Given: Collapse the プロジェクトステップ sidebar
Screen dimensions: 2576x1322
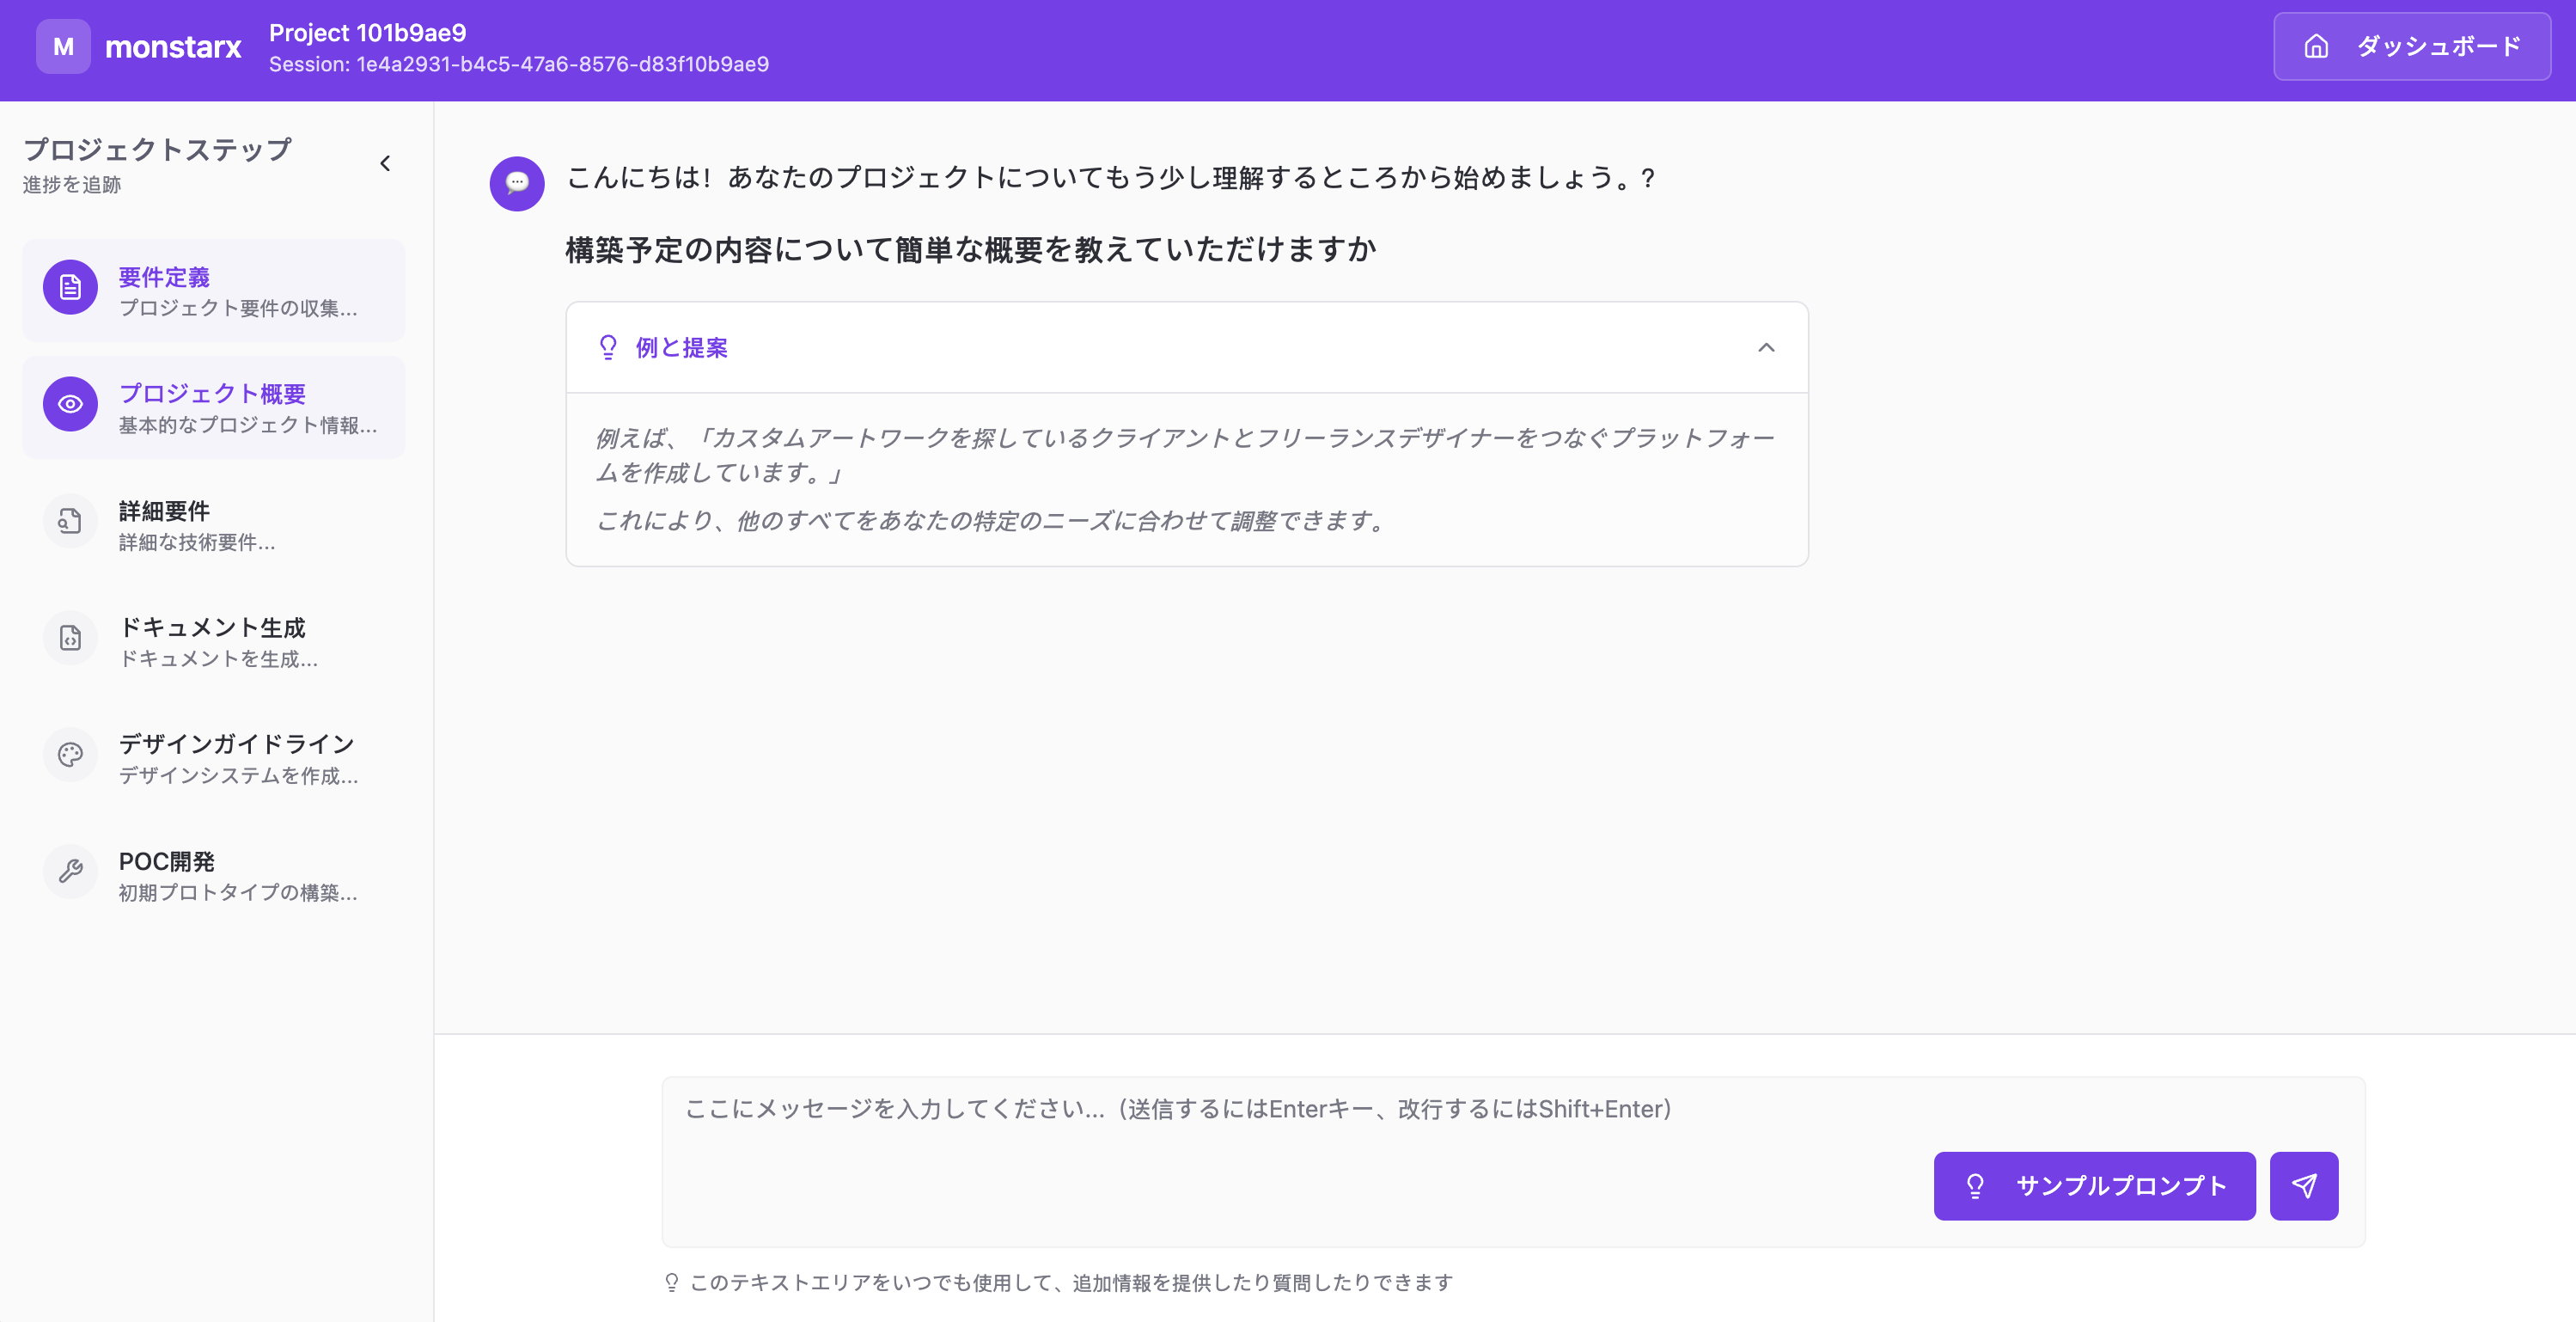Looking at the screenshot, I should [385, 163].
